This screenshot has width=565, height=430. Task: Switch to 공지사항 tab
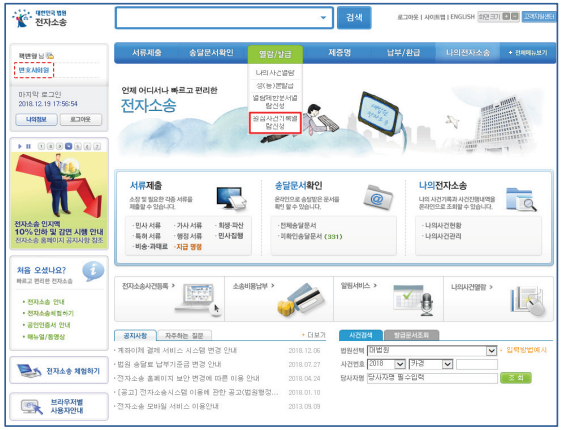click(135, 336)
